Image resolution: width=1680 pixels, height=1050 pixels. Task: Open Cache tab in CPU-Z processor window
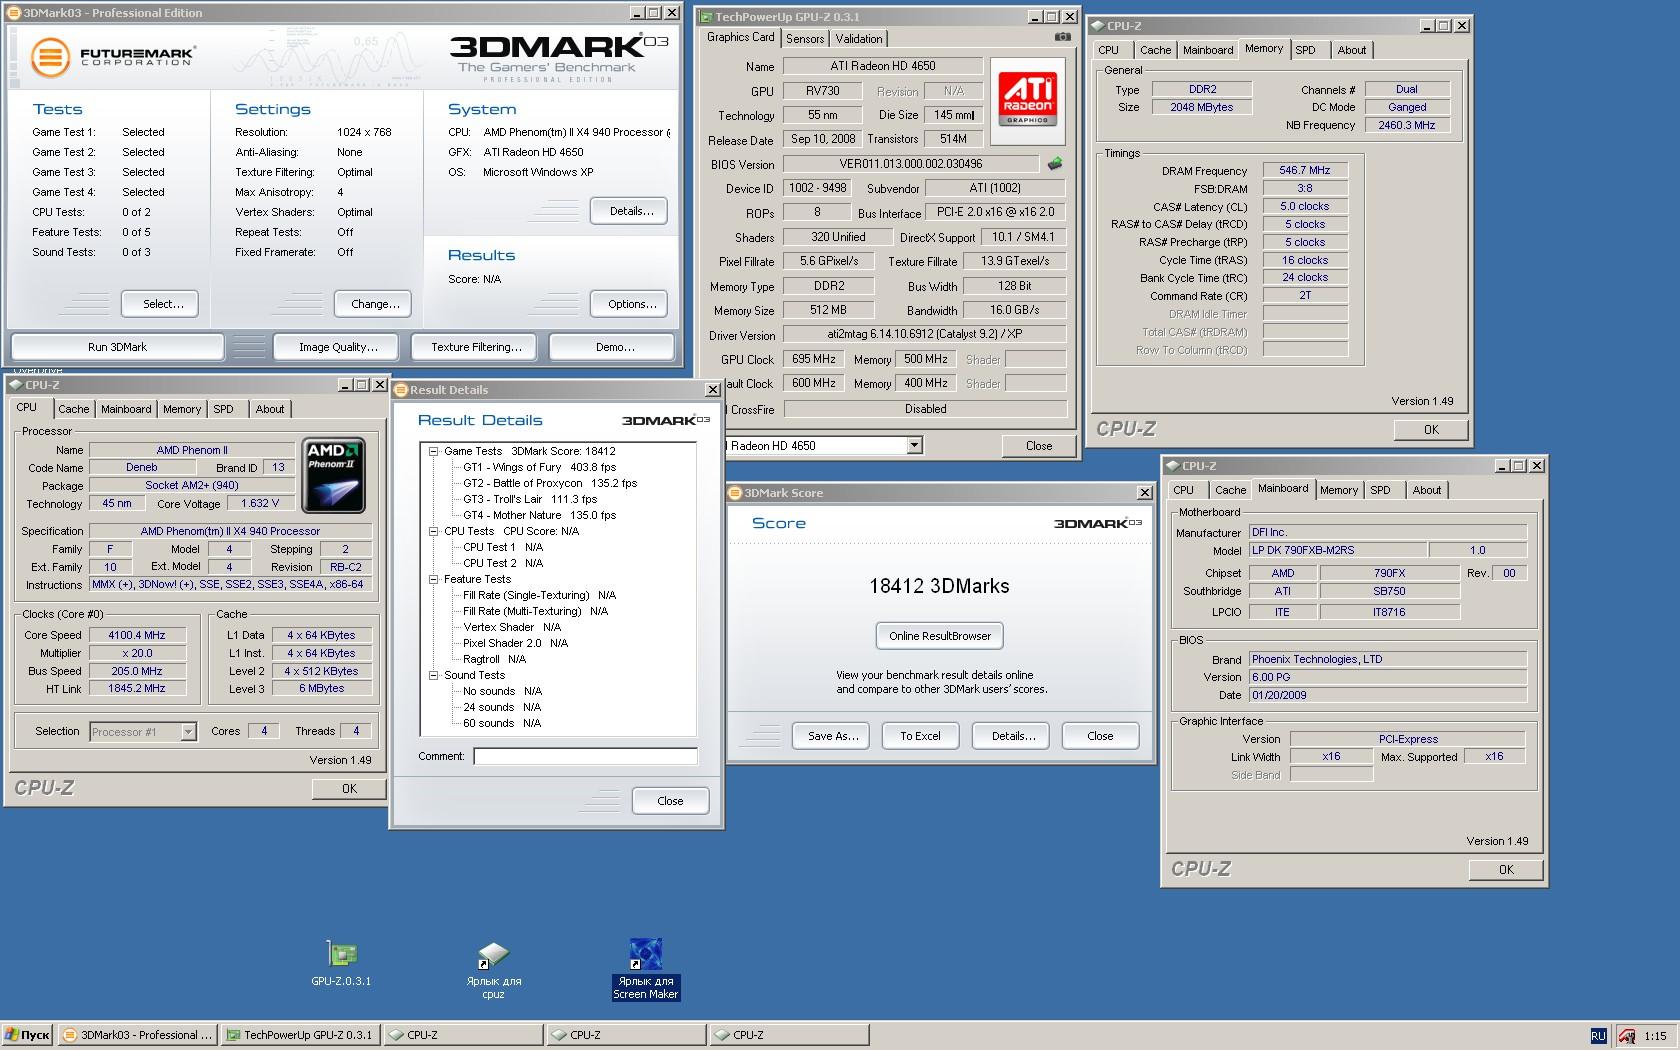click(73, 409)
